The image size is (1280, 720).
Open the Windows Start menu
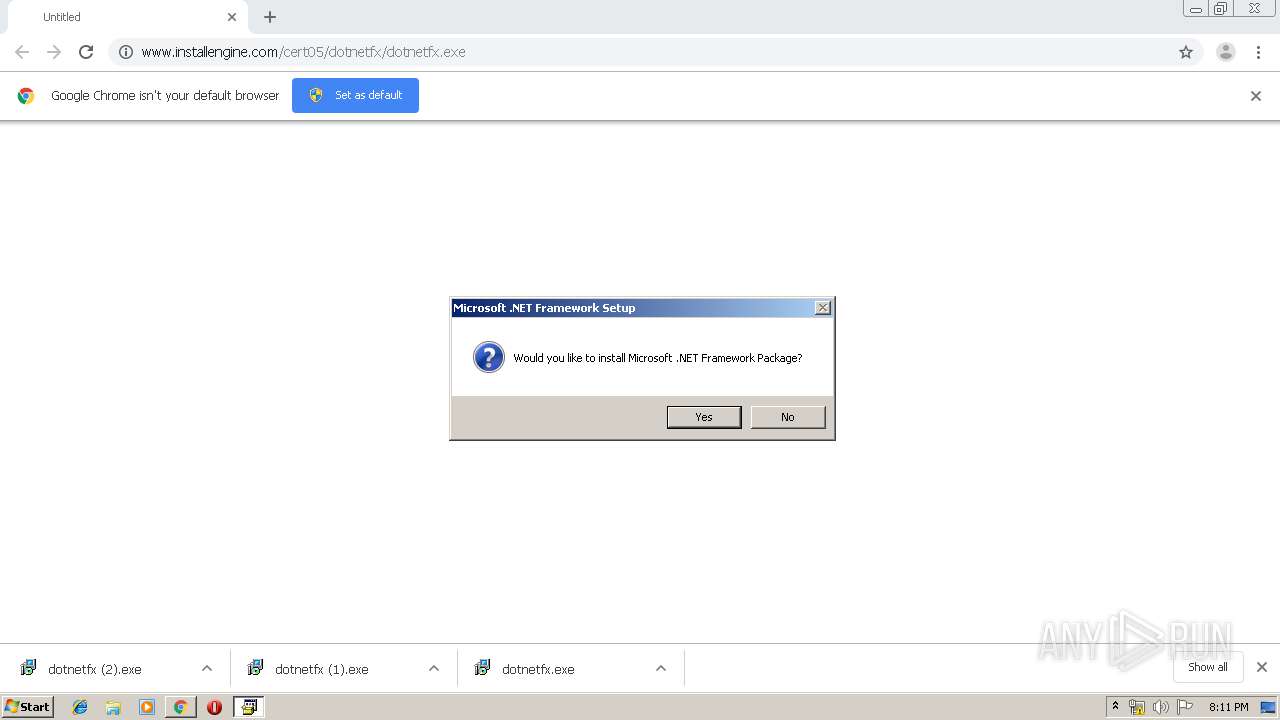point(28,707)
